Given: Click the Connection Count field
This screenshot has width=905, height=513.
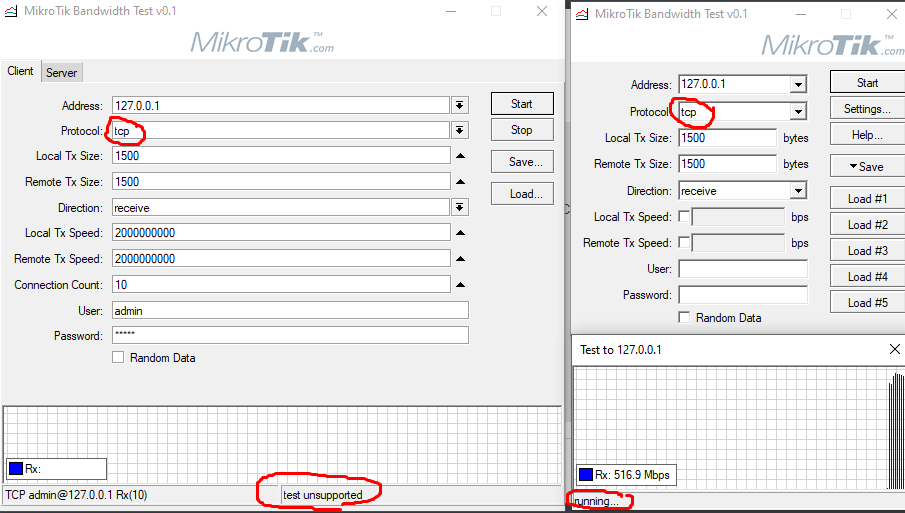Looking at the screenshot, I should click(x=281, y=284).
